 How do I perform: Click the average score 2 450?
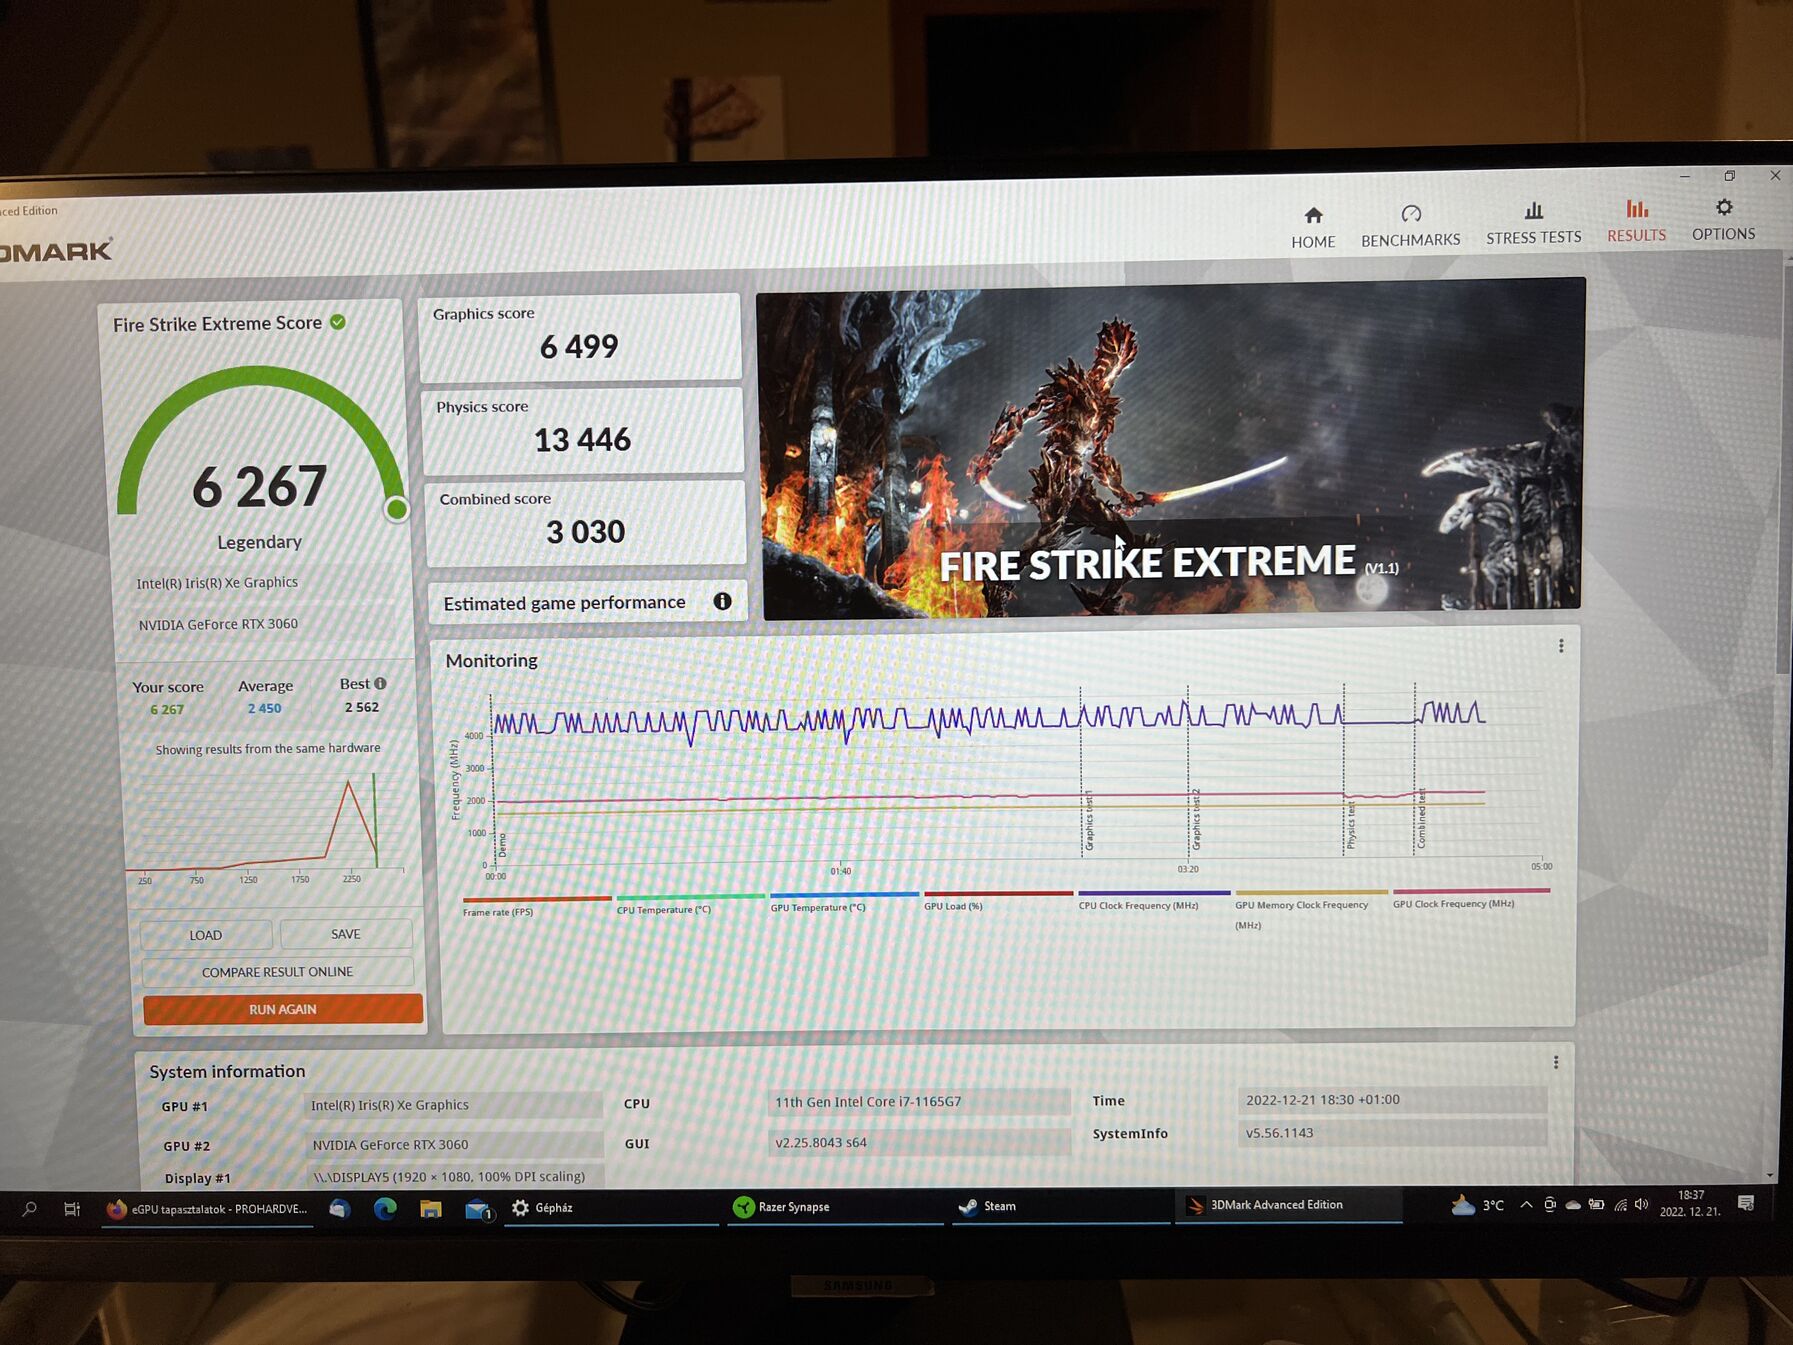(265, 708)
